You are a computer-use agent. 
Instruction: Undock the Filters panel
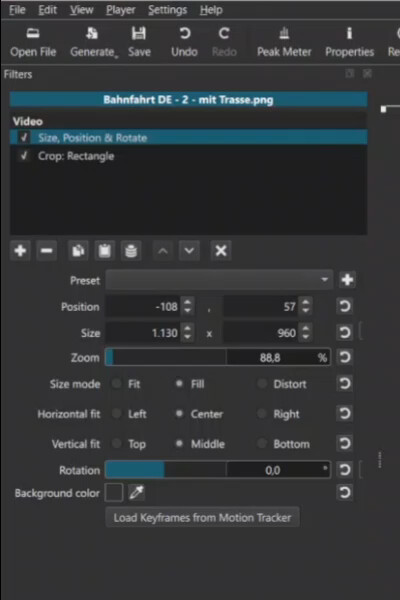click(x=349, y=73)
